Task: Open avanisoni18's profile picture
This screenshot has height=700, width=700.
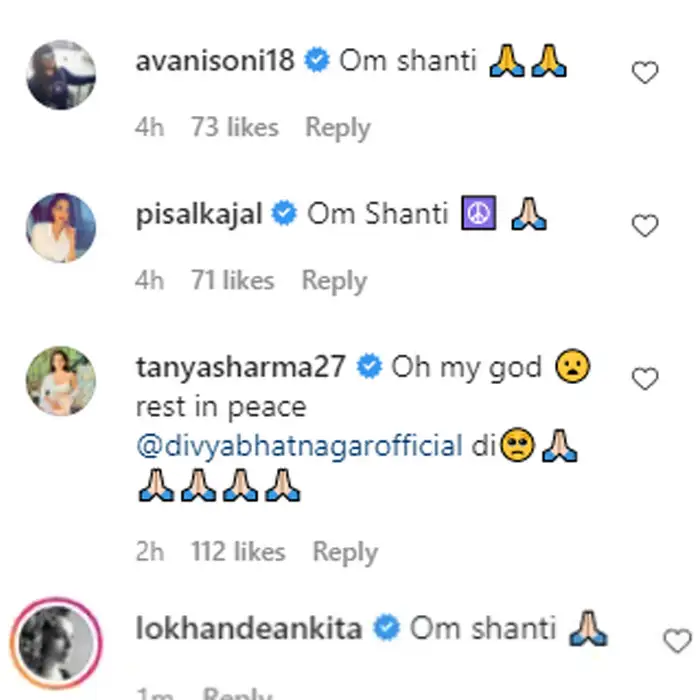Action: click(60, 75)
